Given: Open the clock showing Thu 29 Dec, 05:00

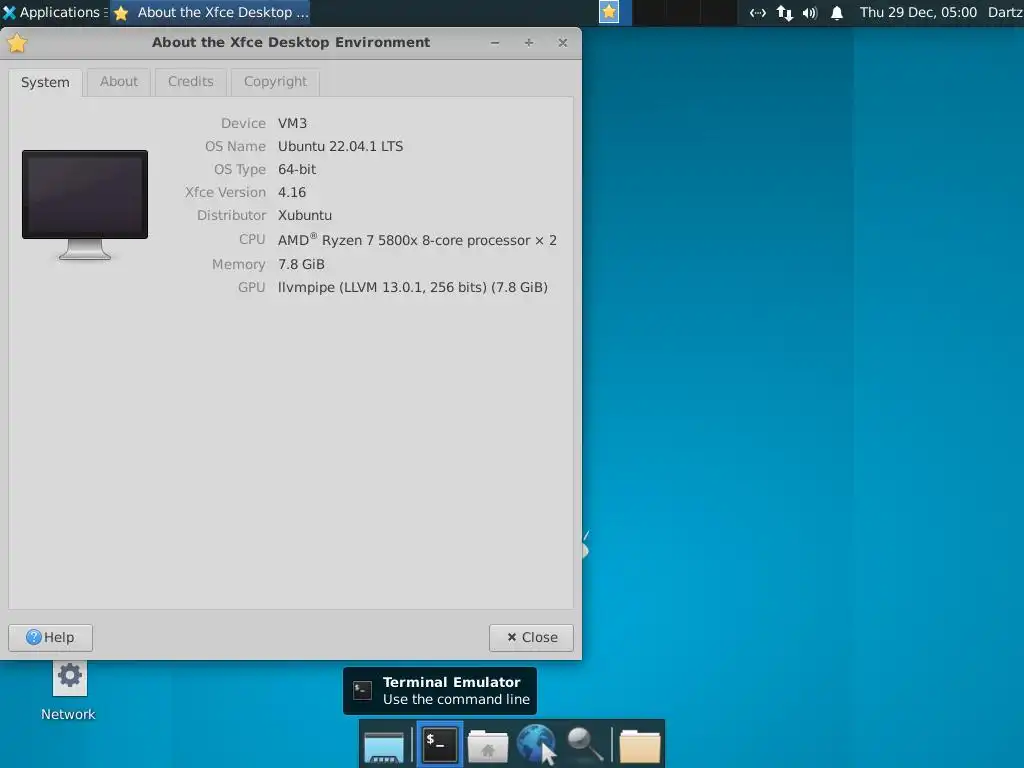Looking at the screenshot, I should [918, 12].
